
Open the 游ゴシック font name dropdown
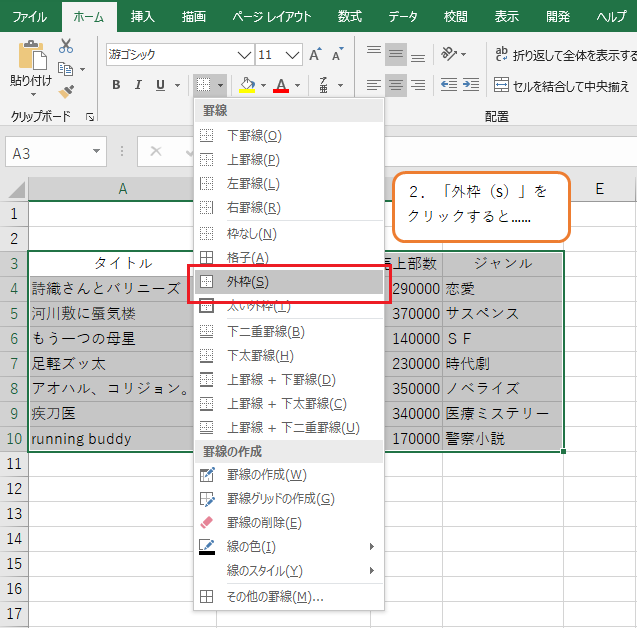point(244,55)
